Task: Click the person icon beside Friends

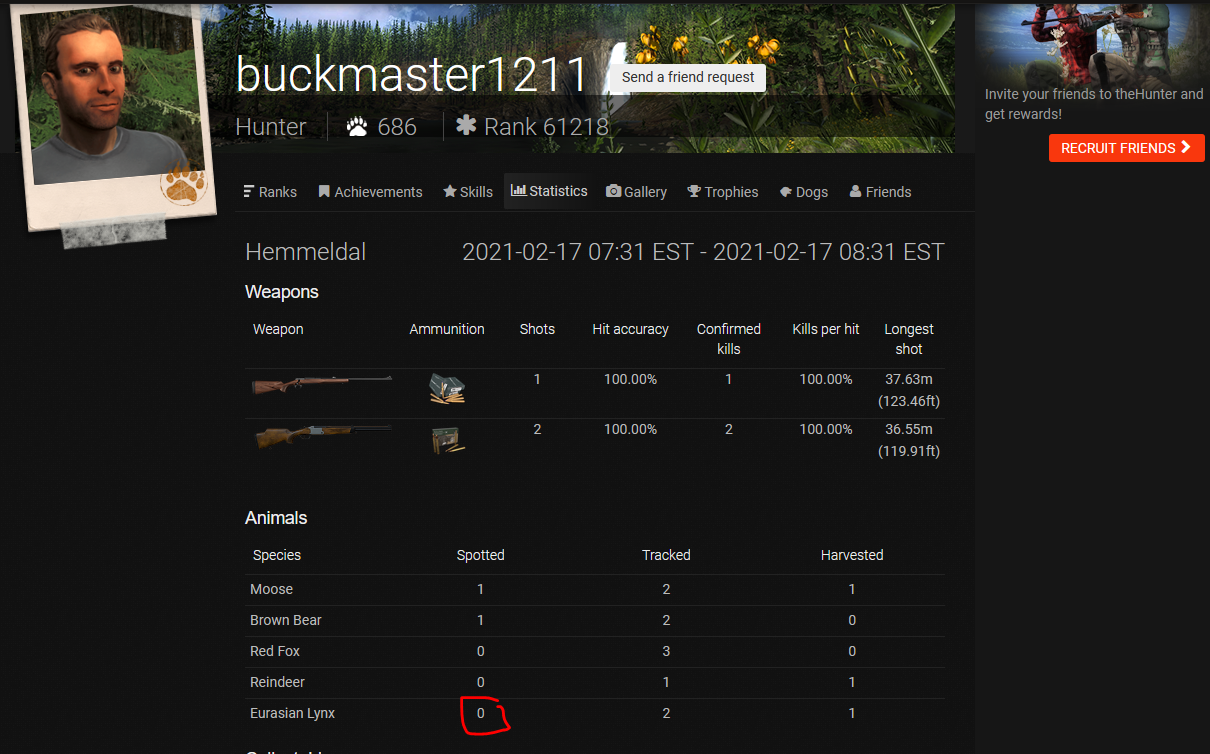Action: click(x=855, y=191)
